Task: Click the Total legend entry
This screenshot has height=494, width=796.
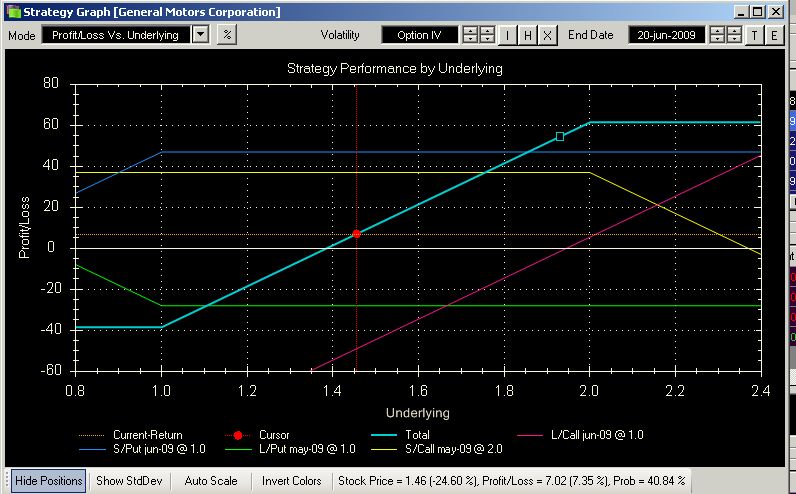Action: [x=401, y=435]
